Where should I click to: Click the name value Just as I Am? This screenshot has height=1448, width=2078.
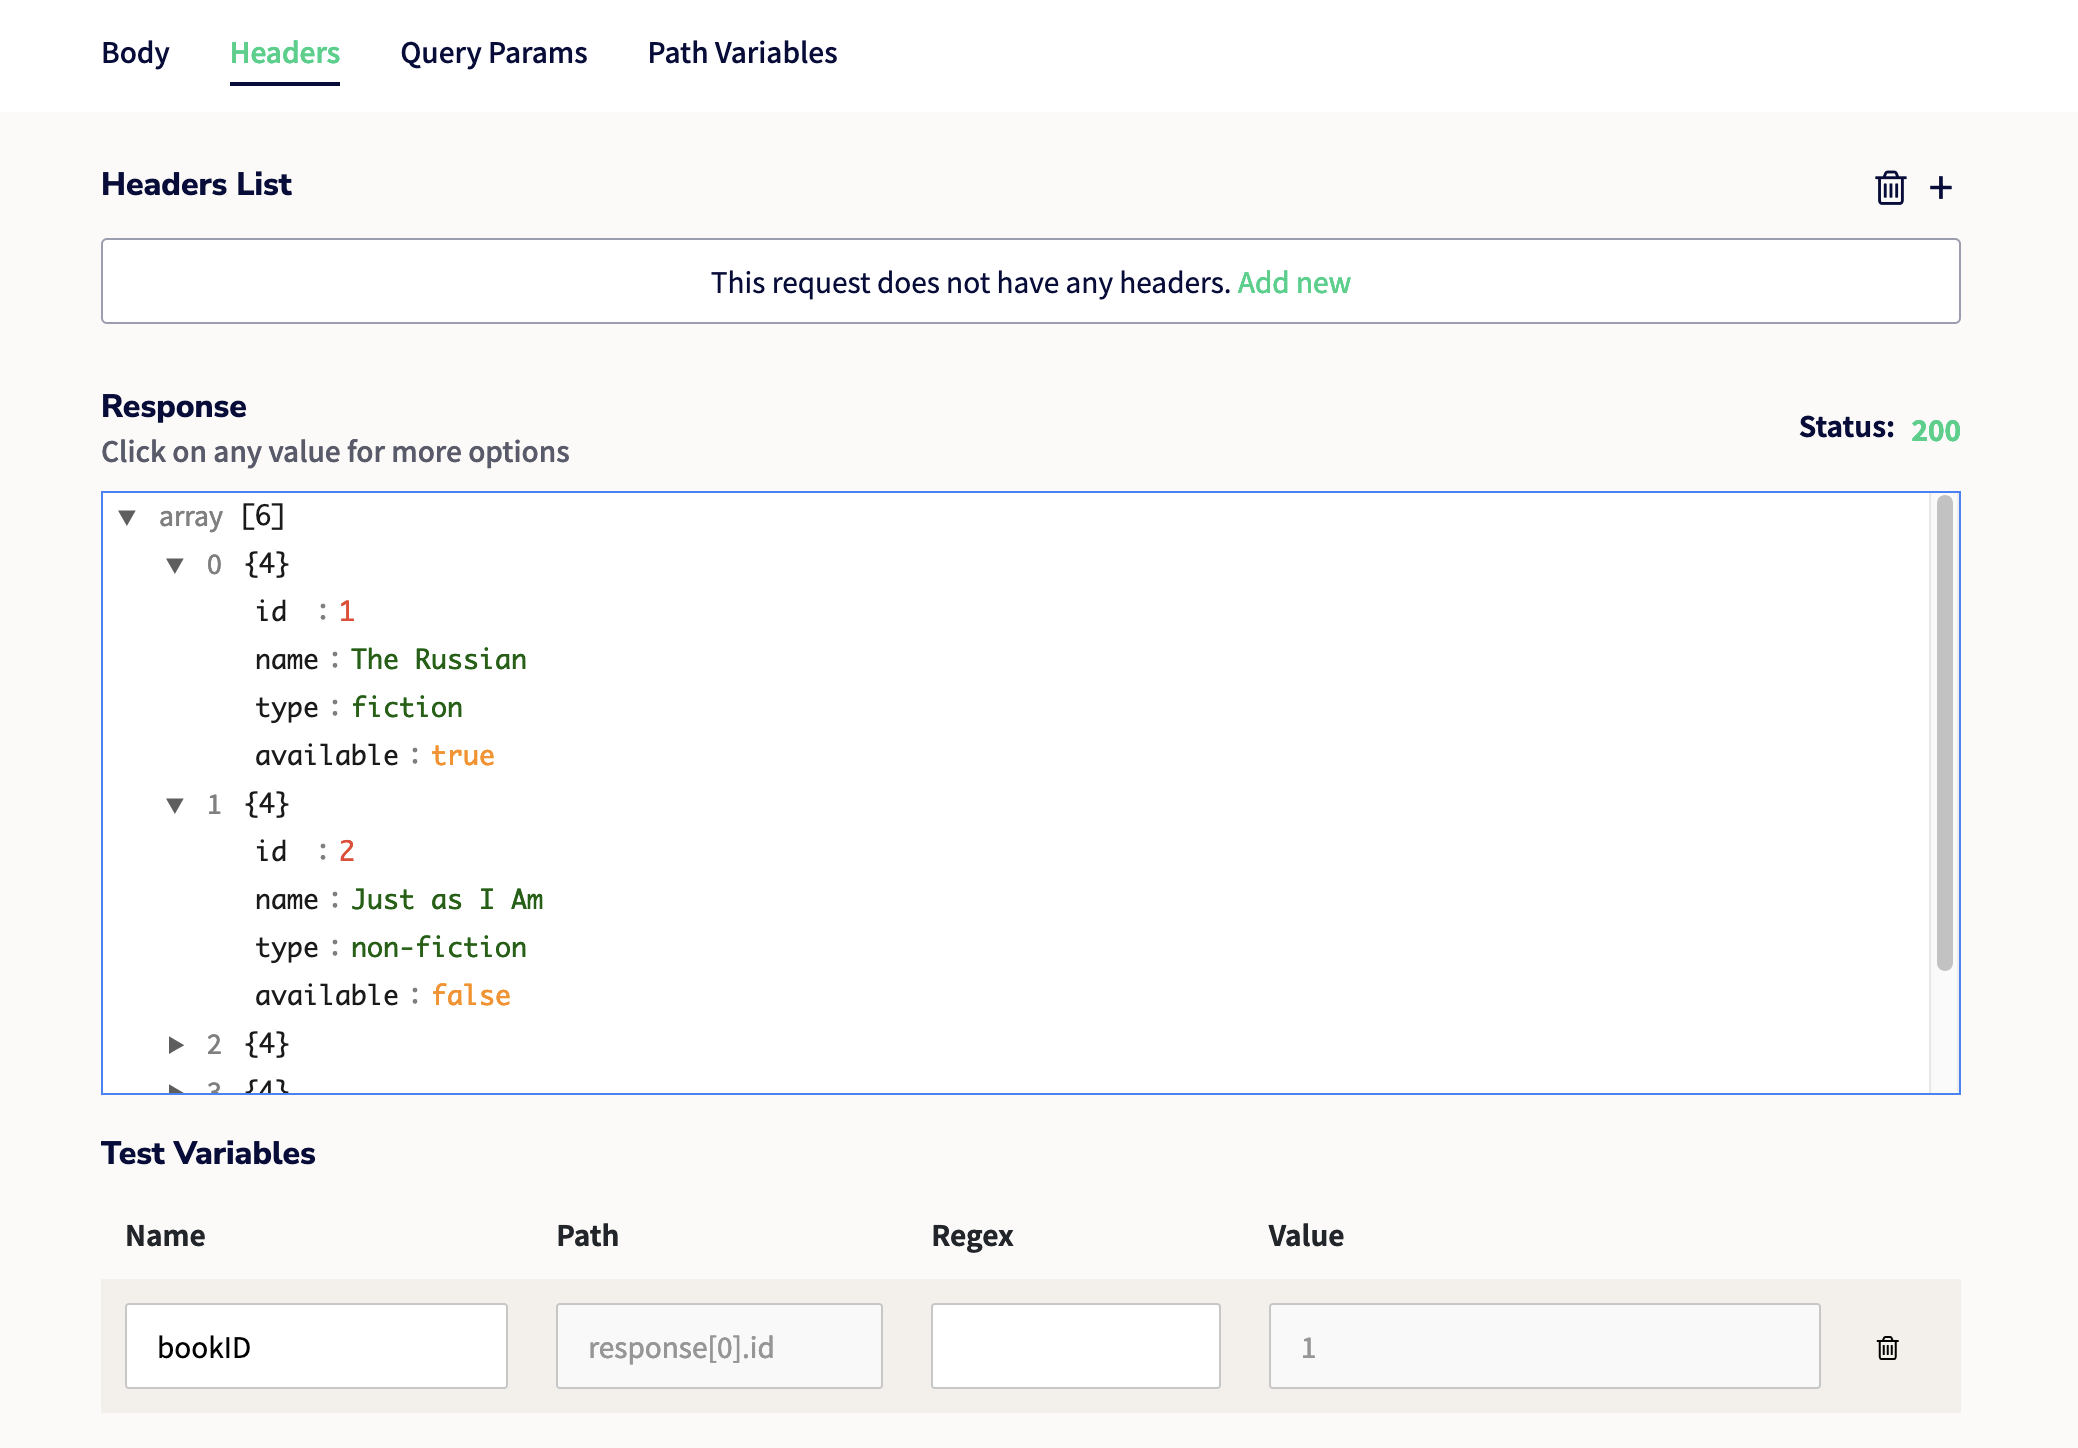pyautogui.click(x=446, y=899)
